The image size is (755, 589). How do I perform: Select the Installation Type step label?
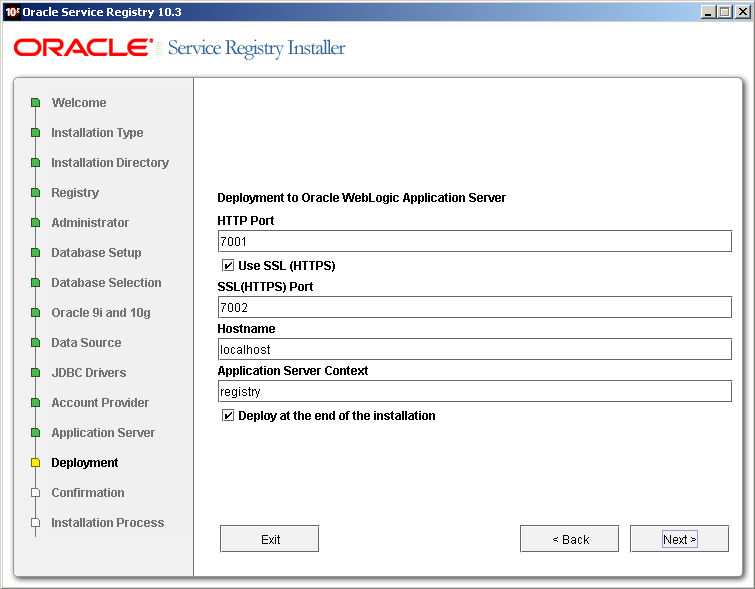(97, 132)
